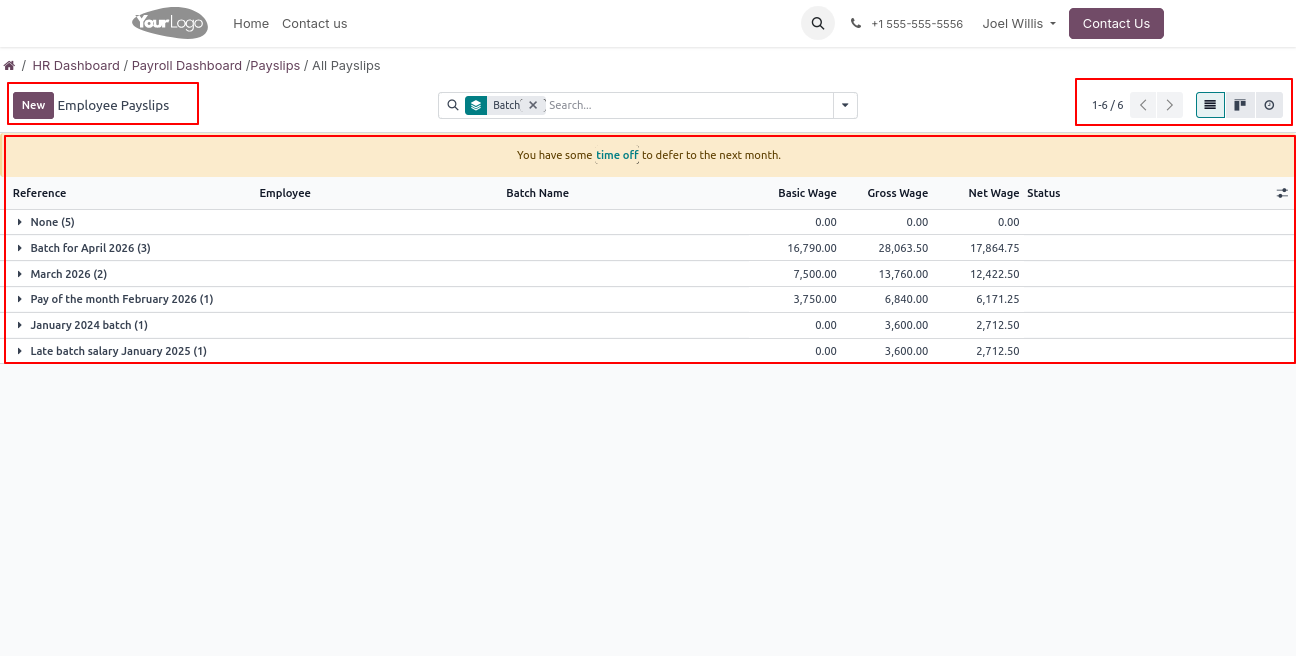Open optional columns settings icon
The height and width of the screenshot is (656, 1296).
tap(1282, 194)
